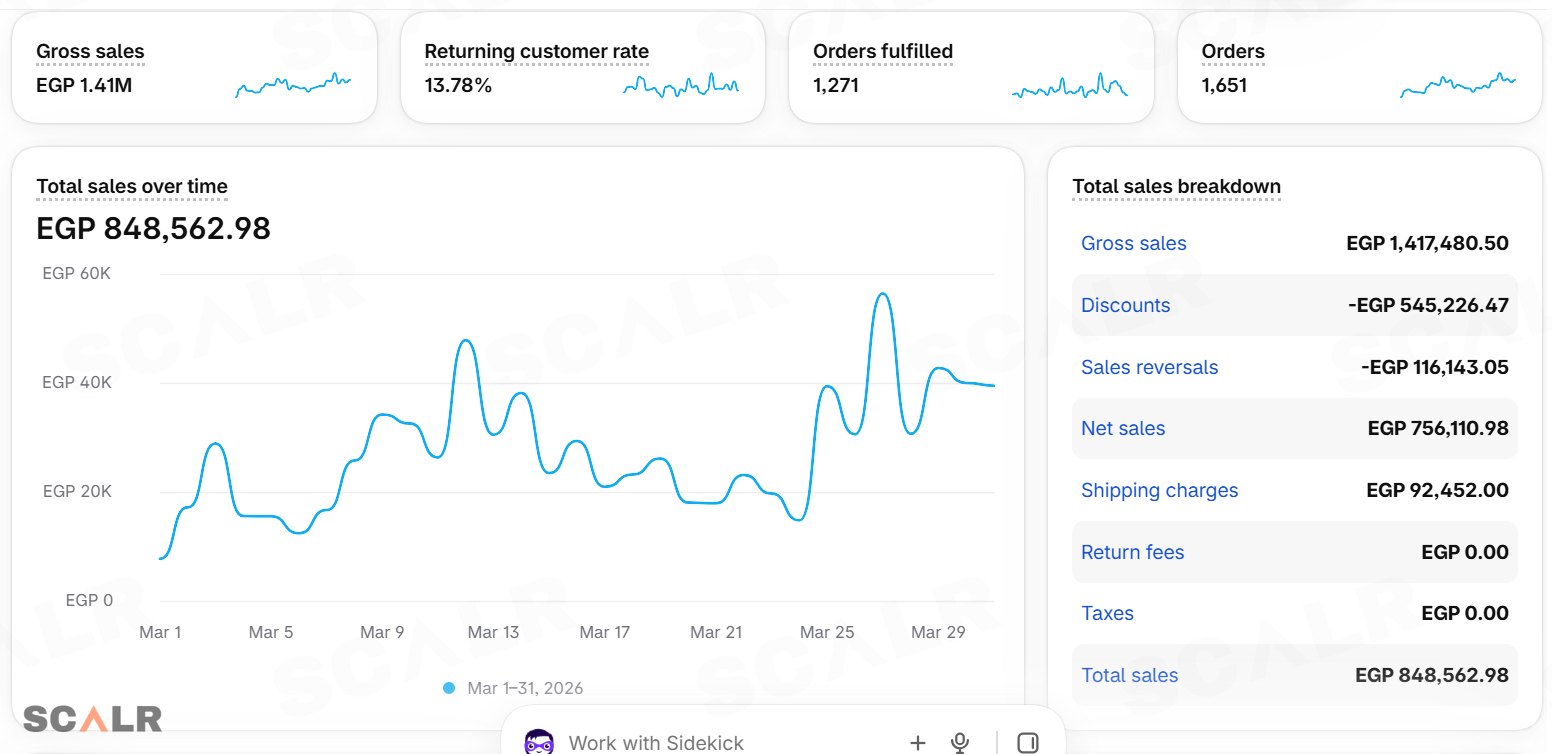Click the EGP 848,562.98 chart total

153,228
